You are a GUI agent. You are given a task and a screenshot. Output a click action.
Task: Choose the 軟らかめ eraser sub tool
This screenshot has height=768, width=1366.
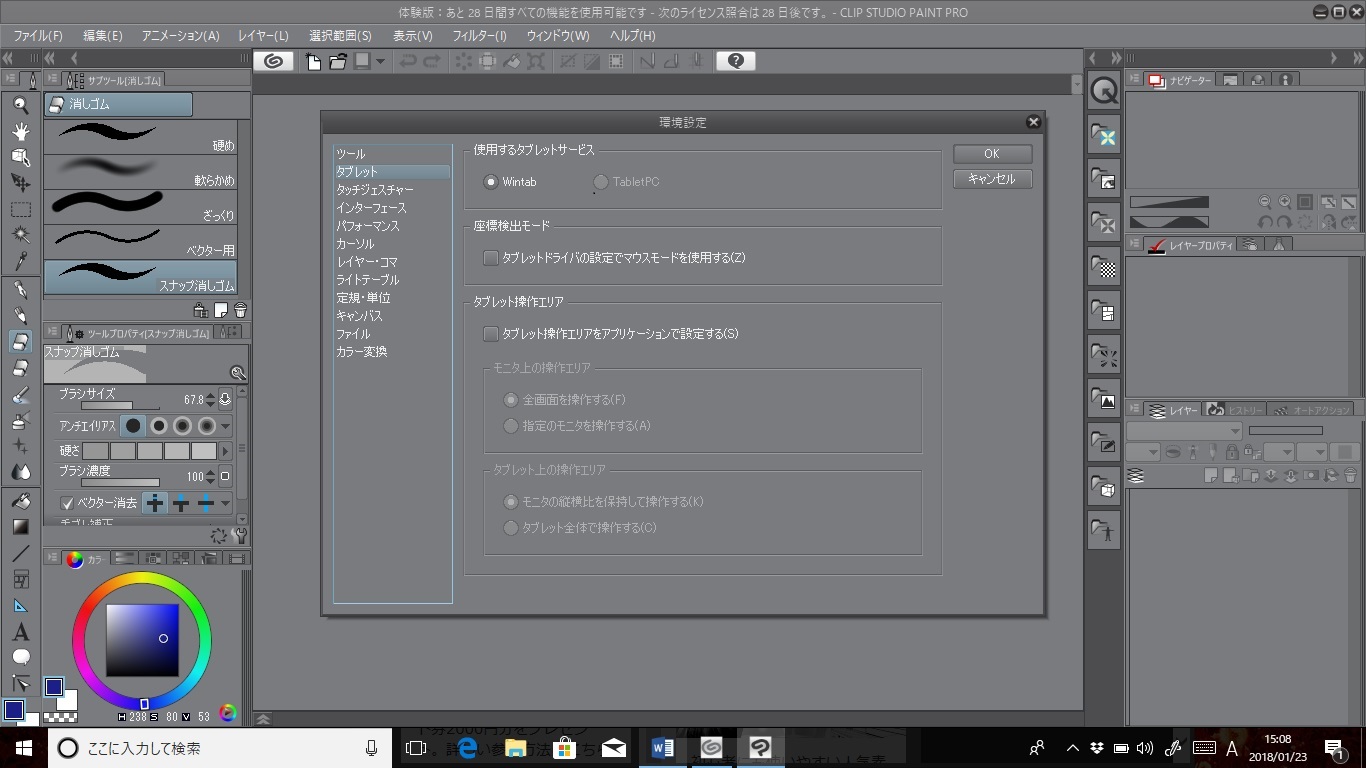pyautogui.click(x=141, y=171)
